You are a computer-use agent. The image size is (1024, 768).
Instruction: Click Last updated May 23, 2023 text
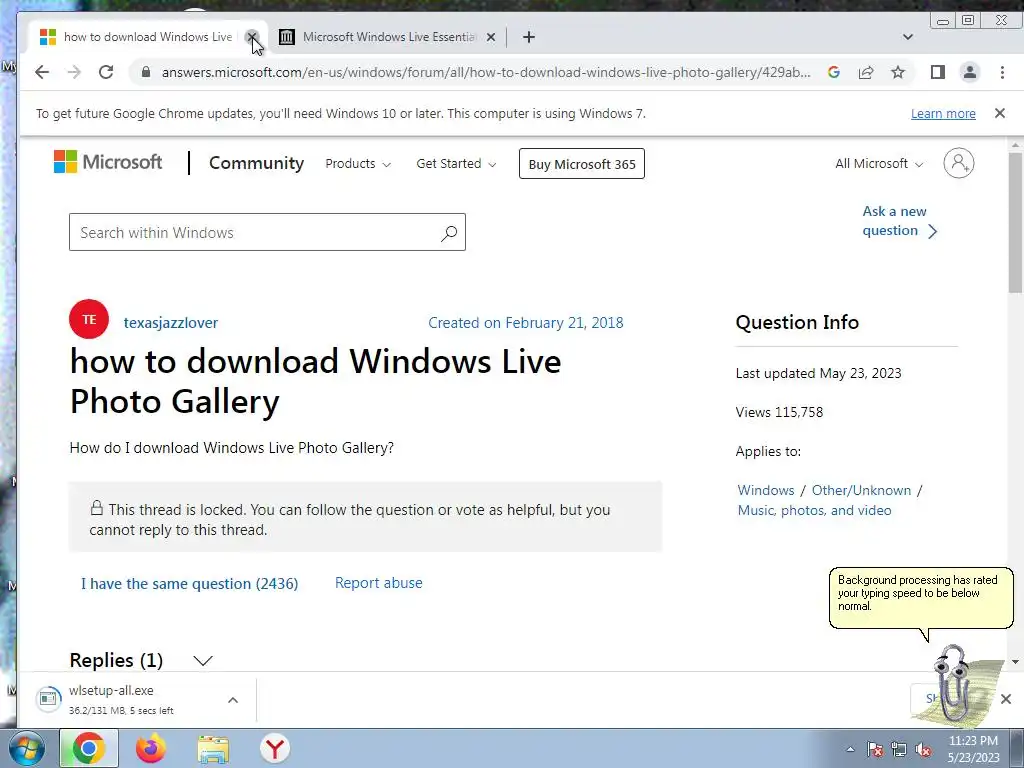818,373
